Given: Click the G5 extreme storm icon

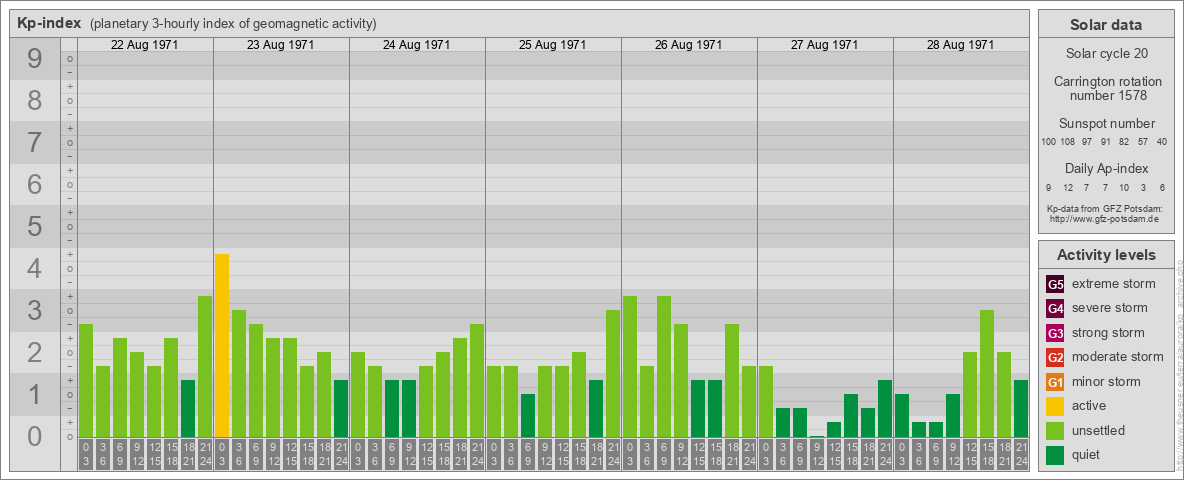Looking at the screenshot, I should tap(1055, 284).
